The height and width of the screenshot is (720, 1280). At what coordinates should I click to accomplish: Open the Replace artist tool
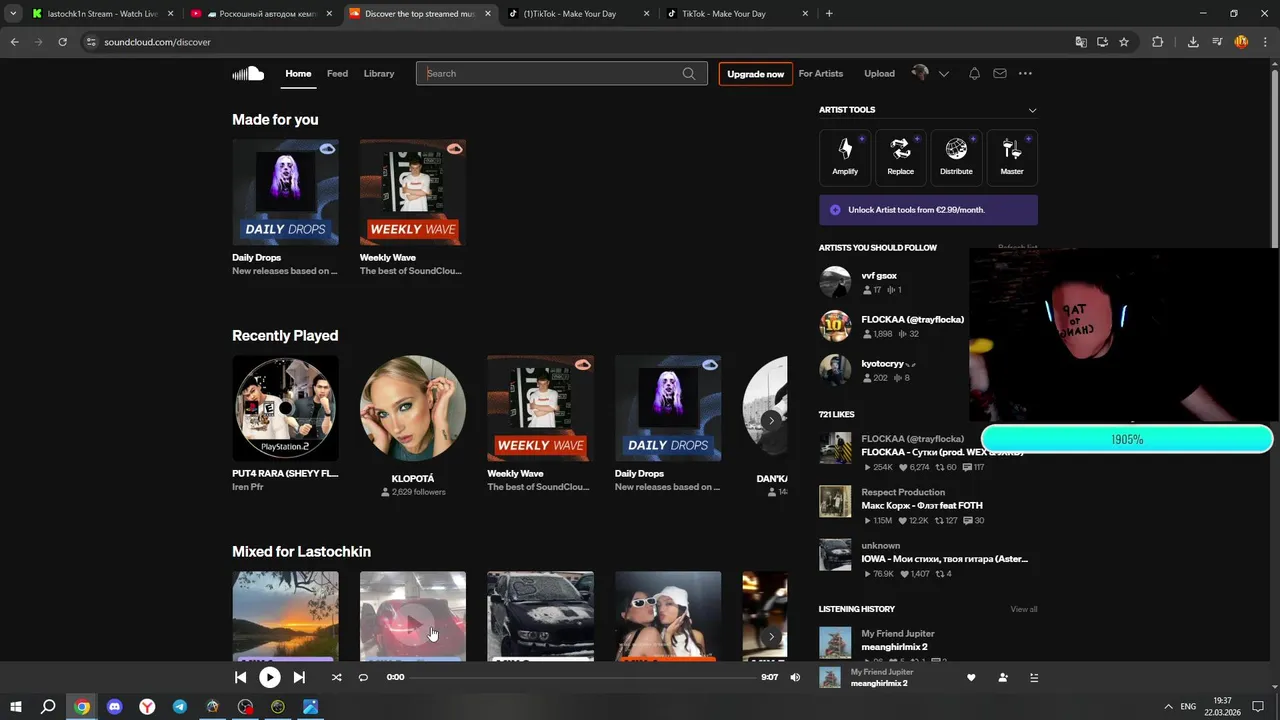[x=900, y=158]
